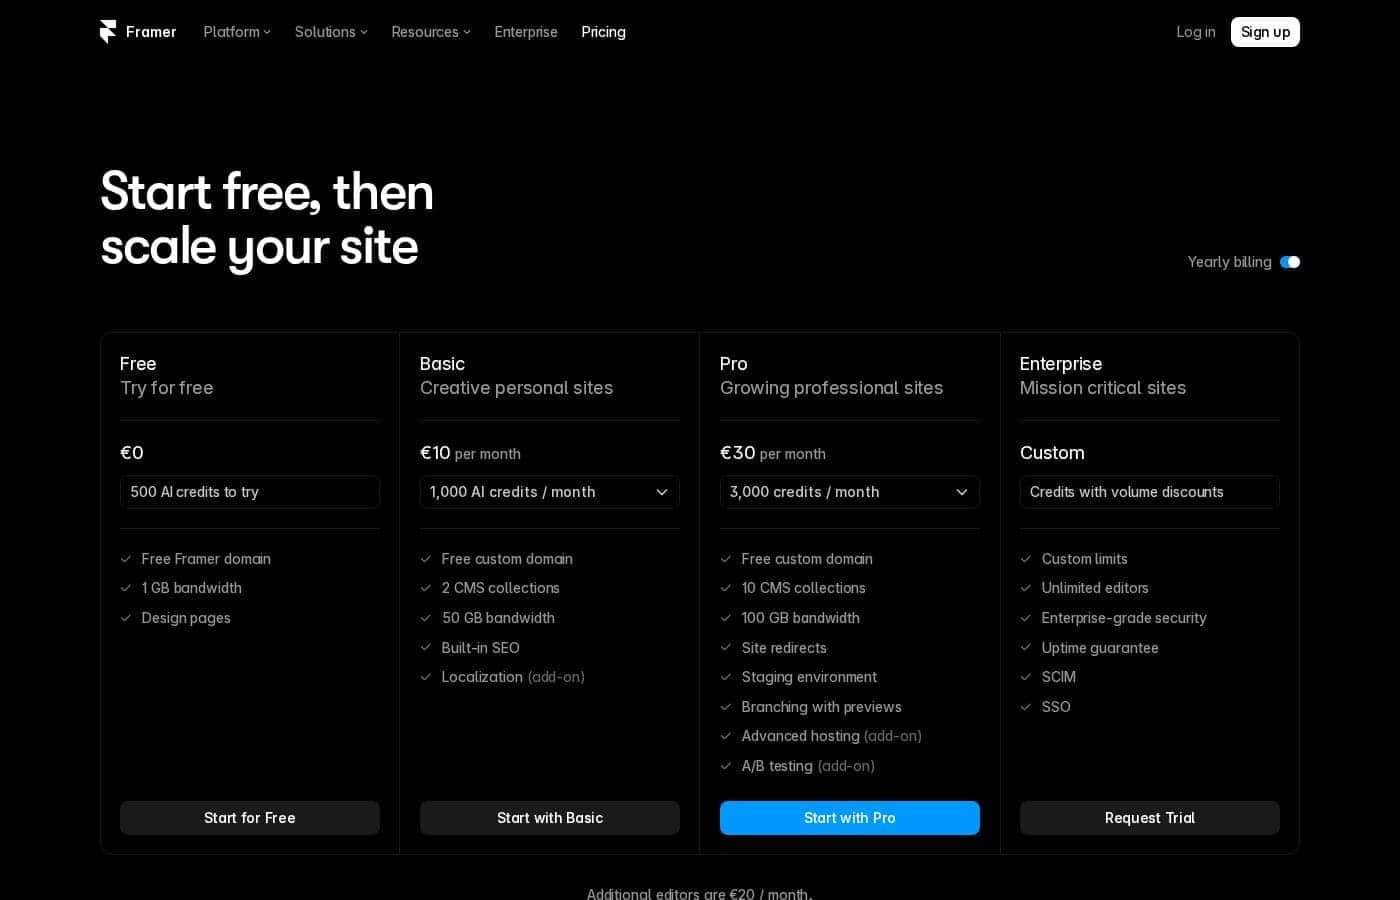Click the Sign up button
The width and height of the screenshot is (1400, 900).
pyautogui.click(x=1265, y=32)
